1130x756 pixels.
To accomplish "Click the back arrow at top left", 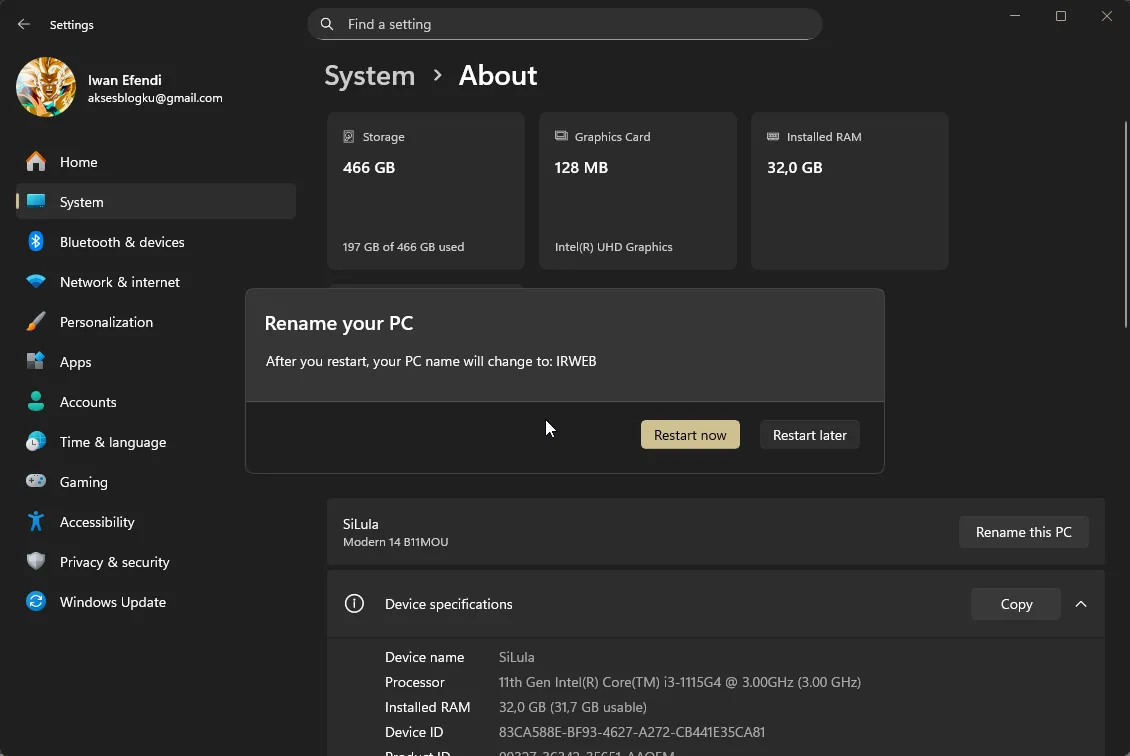I will pyautogui.click(x=23, y=24).
